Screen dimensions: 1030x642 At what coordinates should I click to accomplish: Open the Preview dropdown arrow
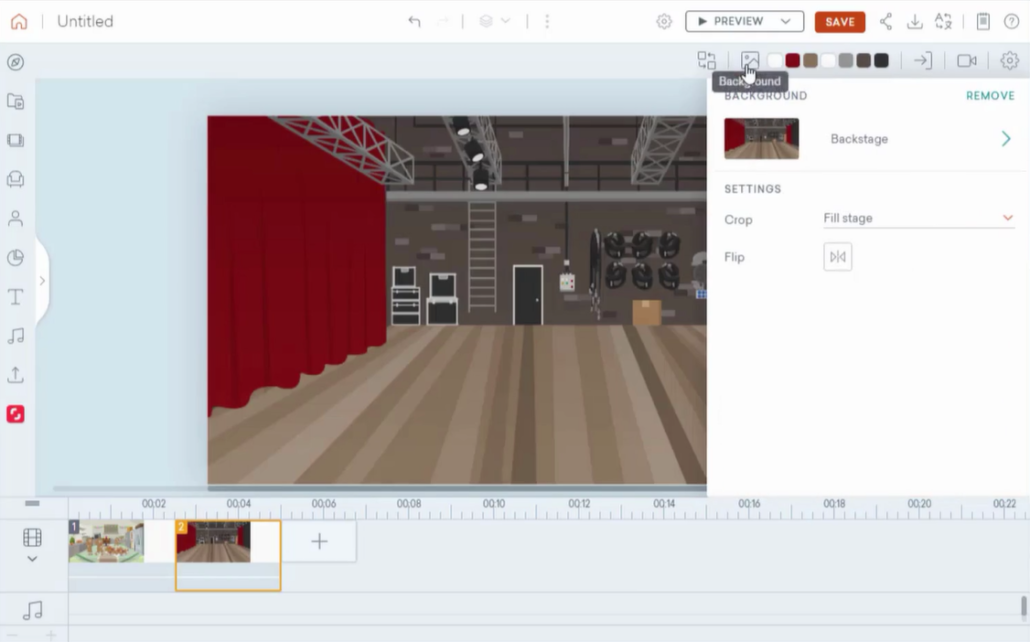(787, 22)
